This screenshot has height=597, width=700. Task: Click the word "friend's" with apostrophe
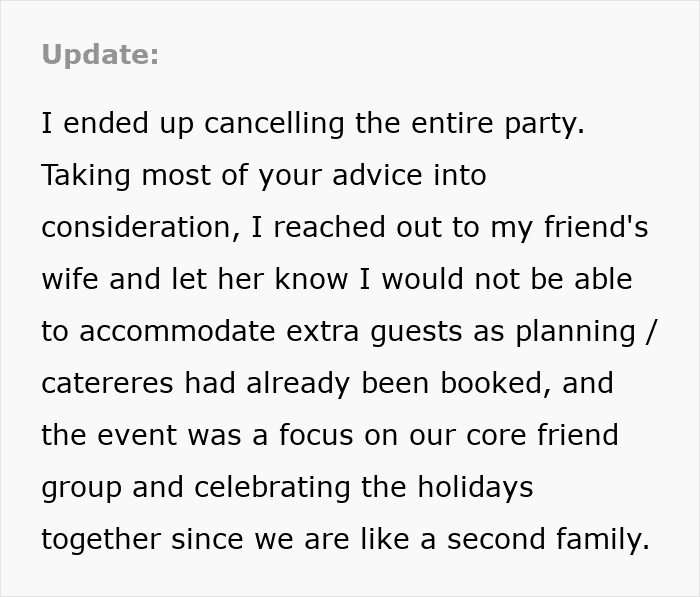click(595, 228)
